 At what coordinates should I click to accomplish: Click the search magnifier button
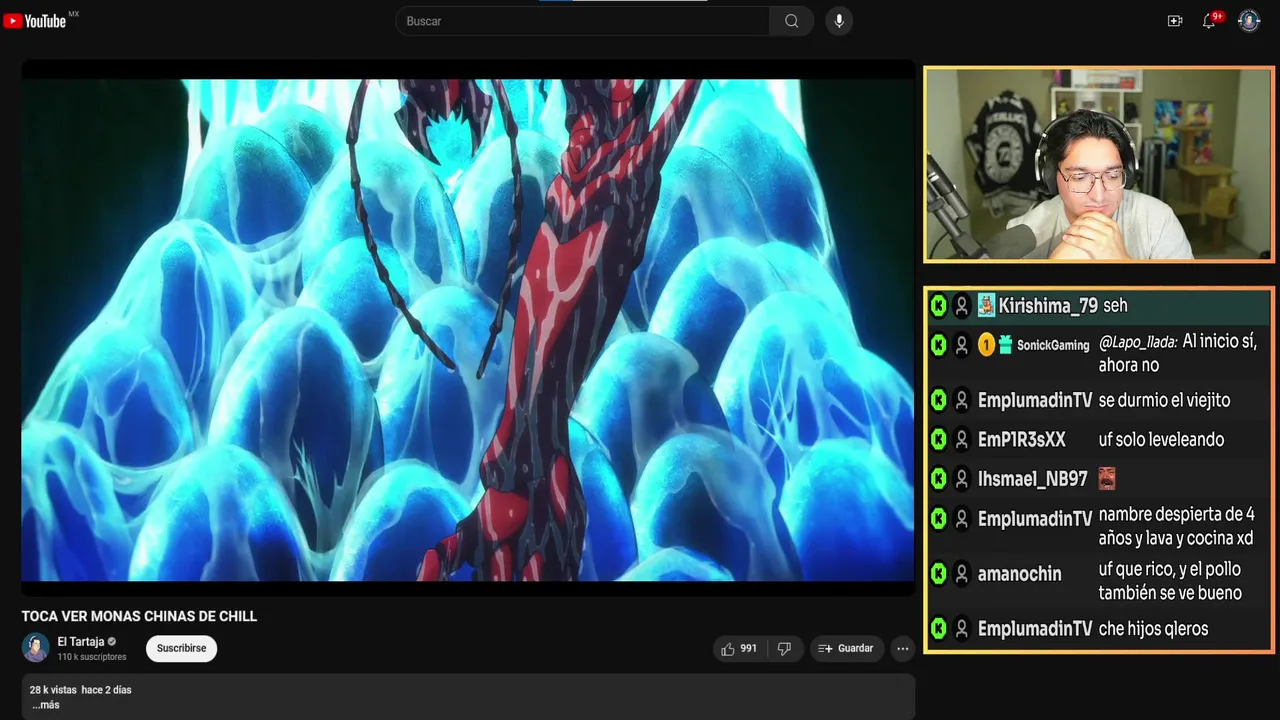coord(791,21)
